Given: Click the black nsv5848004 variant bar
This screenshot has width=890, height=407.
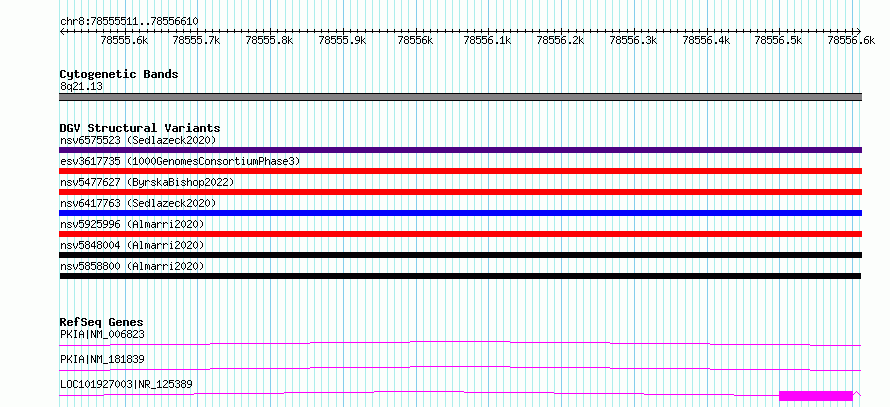Looking at the screenshot, I should [x=460, y=255].
